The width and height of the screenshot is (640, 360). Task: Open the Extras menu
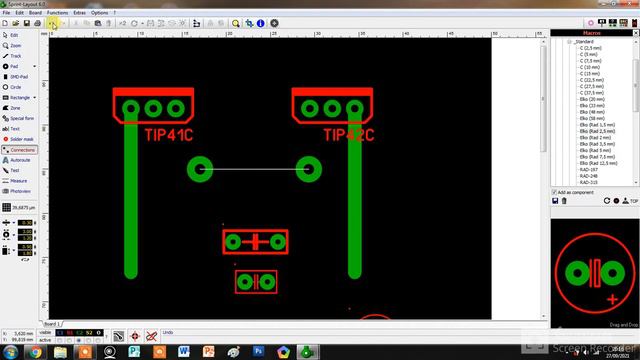(x=79, y=13)
